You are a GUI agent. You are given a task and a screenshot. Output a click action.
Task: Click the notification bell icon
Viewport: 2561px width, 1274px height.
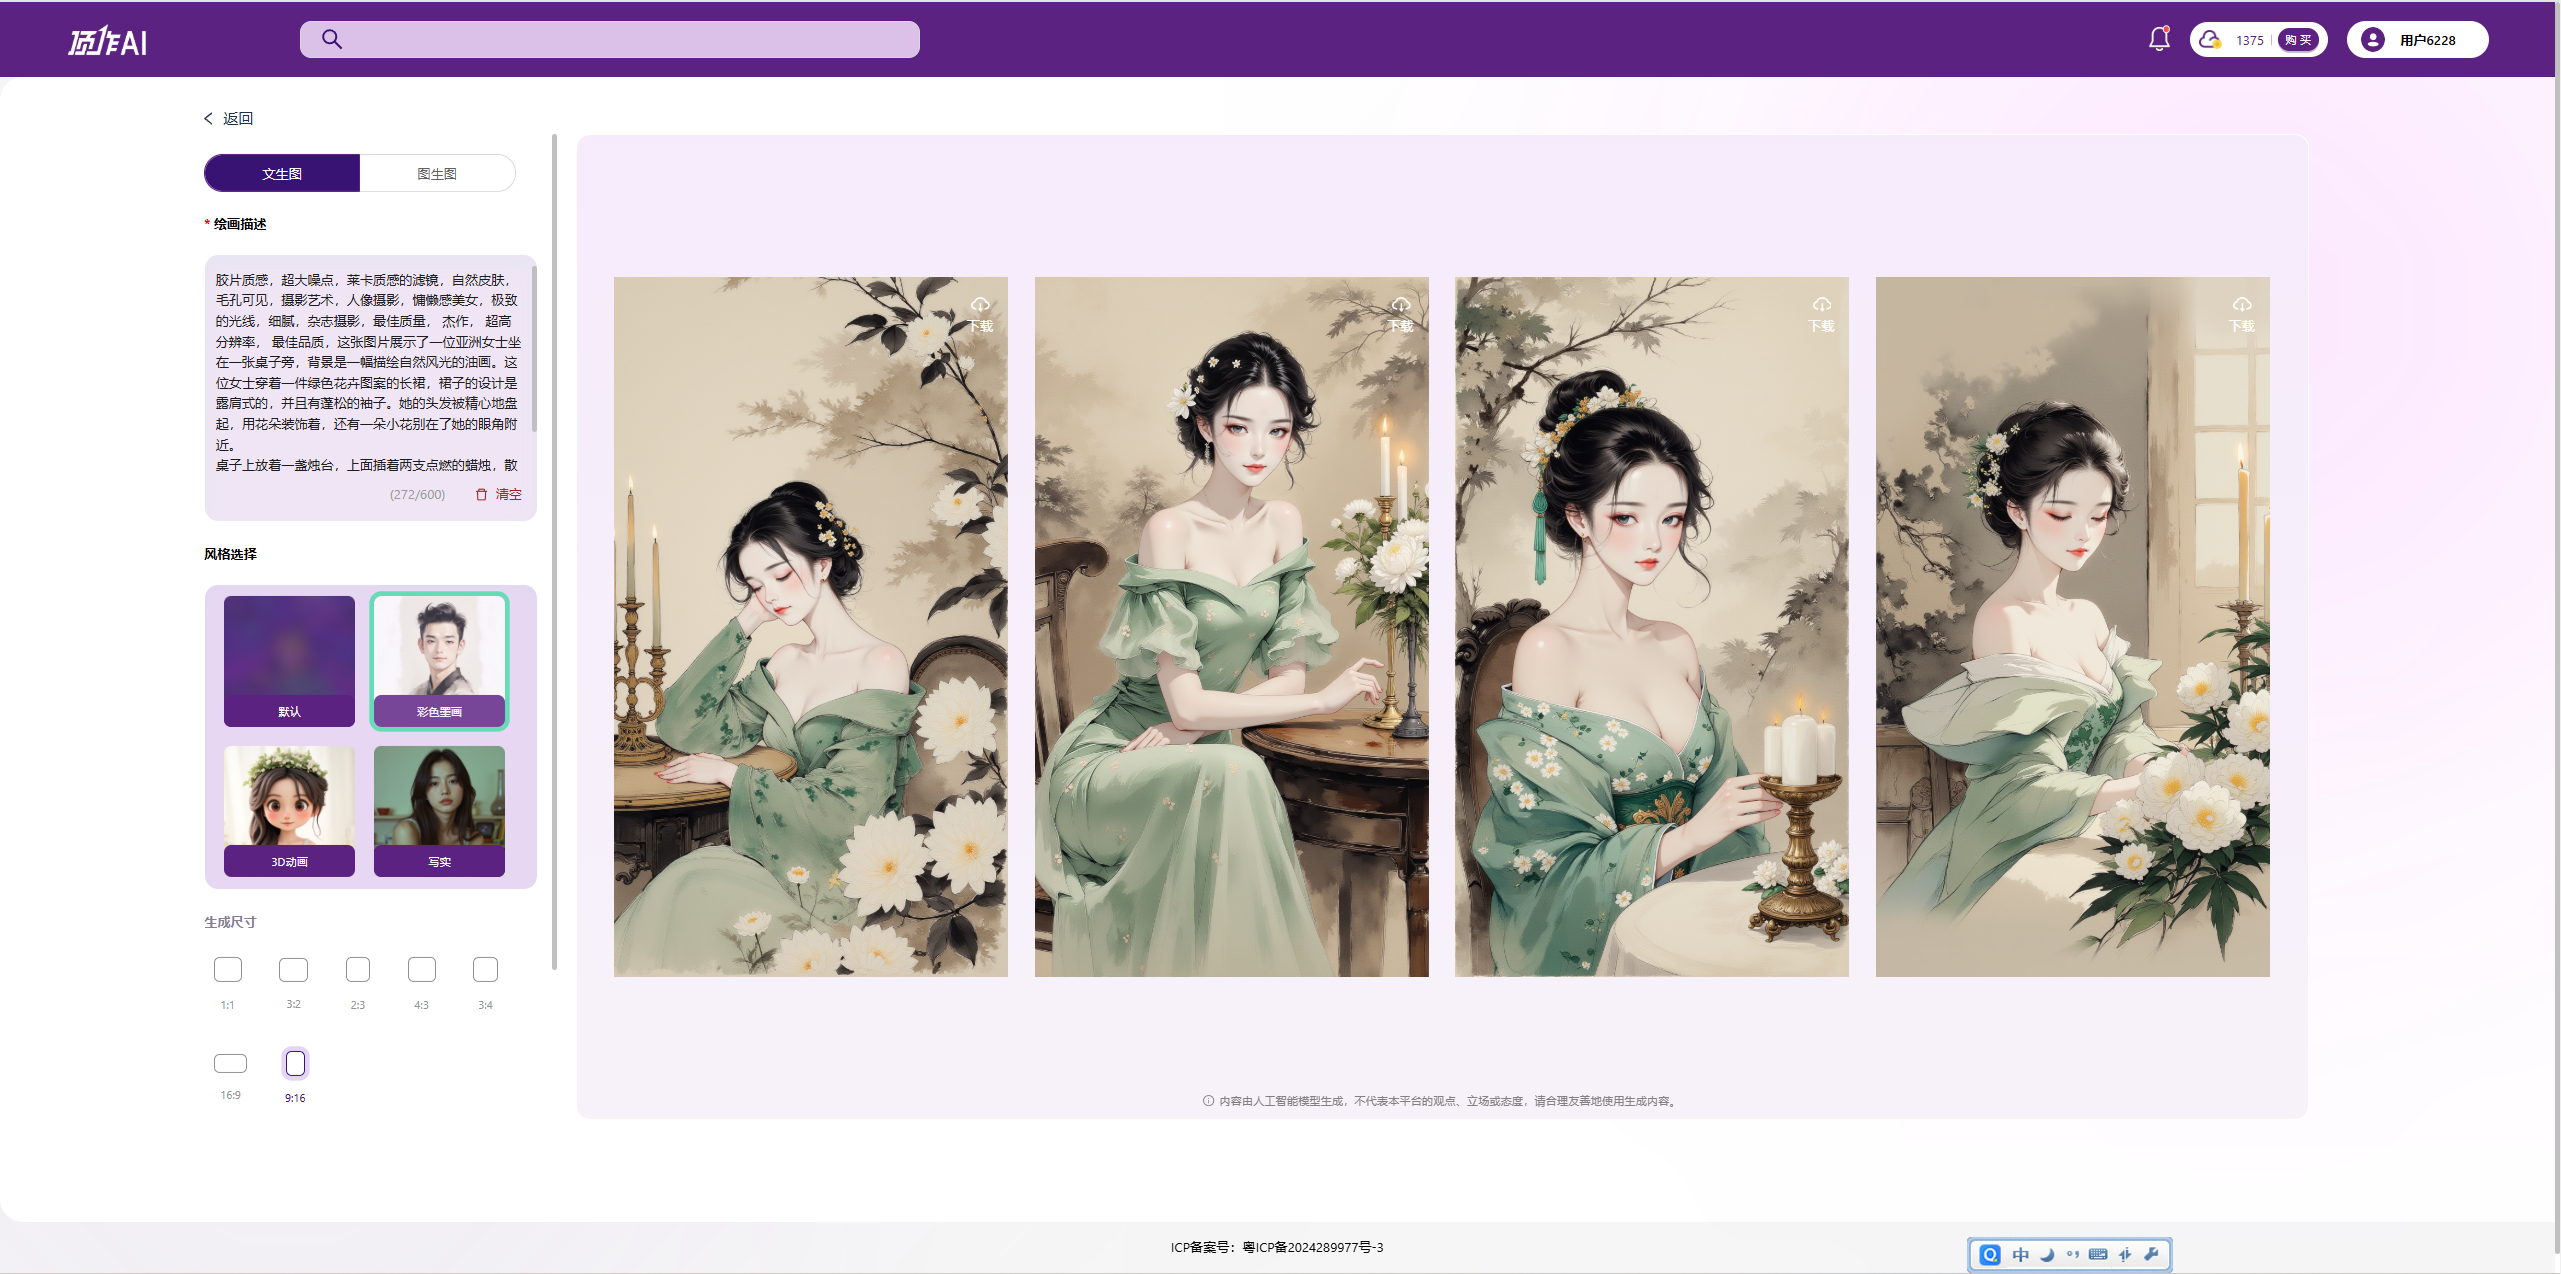click(2159, 39)
